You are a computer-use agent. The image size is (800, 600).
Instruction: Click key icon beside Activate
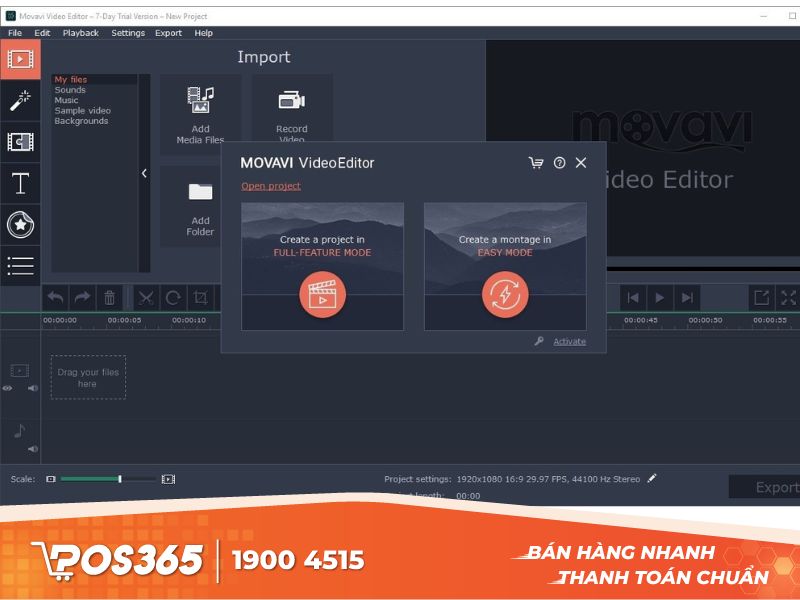(x=539, y=341)
